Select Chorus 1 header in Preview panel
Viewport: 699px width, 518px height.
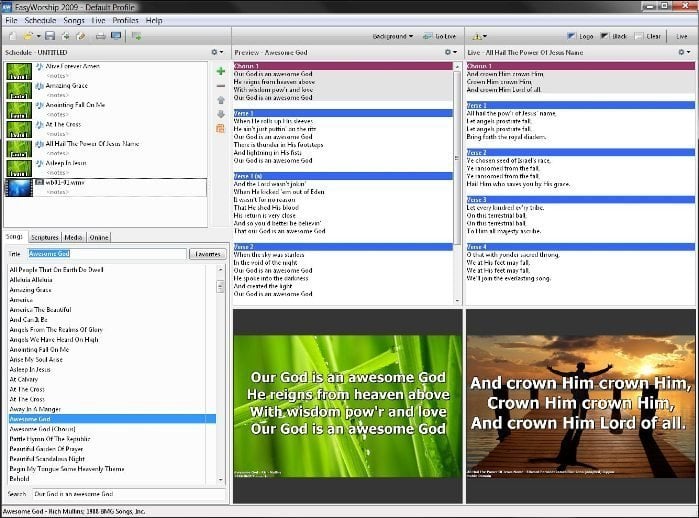tap(343, 66)
